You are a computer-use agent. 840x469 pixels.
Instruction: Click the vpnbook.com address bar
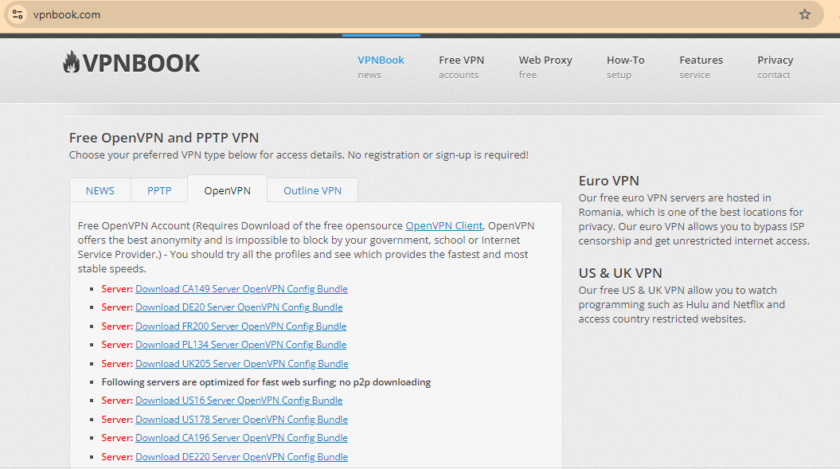point(400,15)
